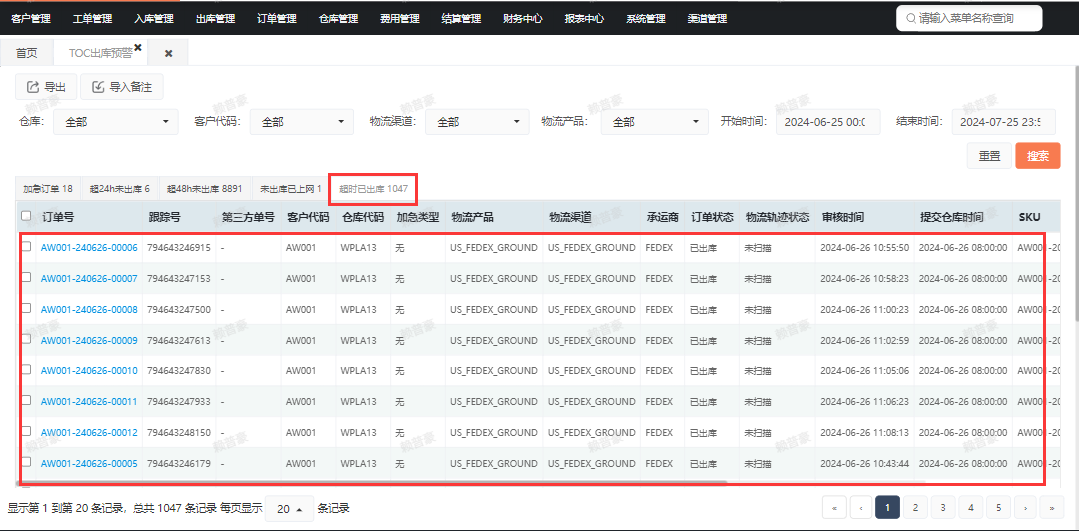
Task: Check the row for order AW001-240626-00010
Action: [26, 369]
